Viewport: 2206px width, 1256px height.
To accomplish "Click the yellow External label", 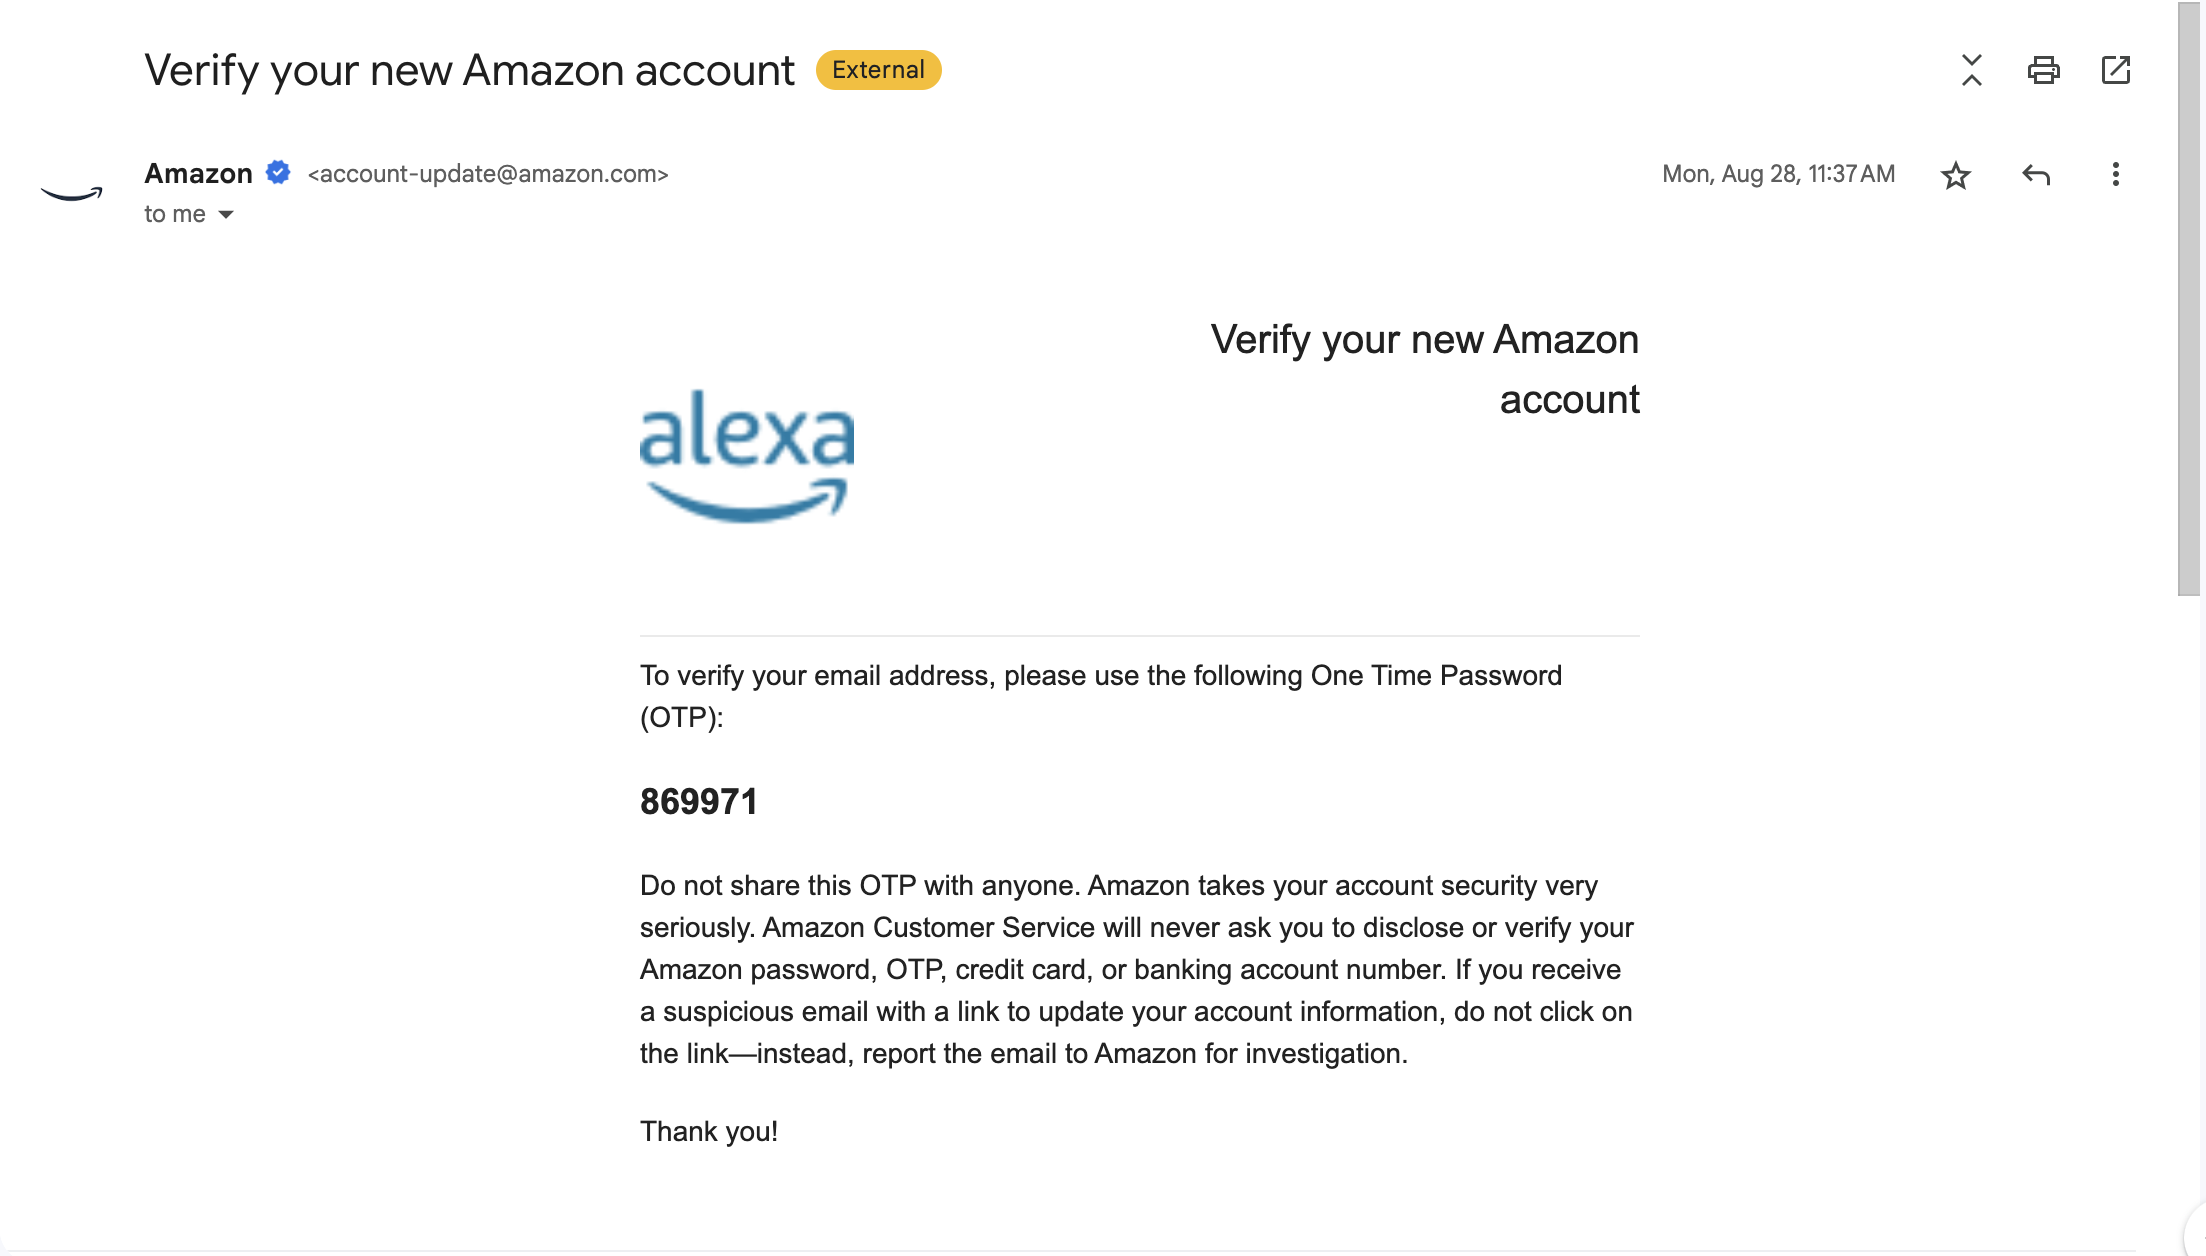I will [x=878, y=70].
